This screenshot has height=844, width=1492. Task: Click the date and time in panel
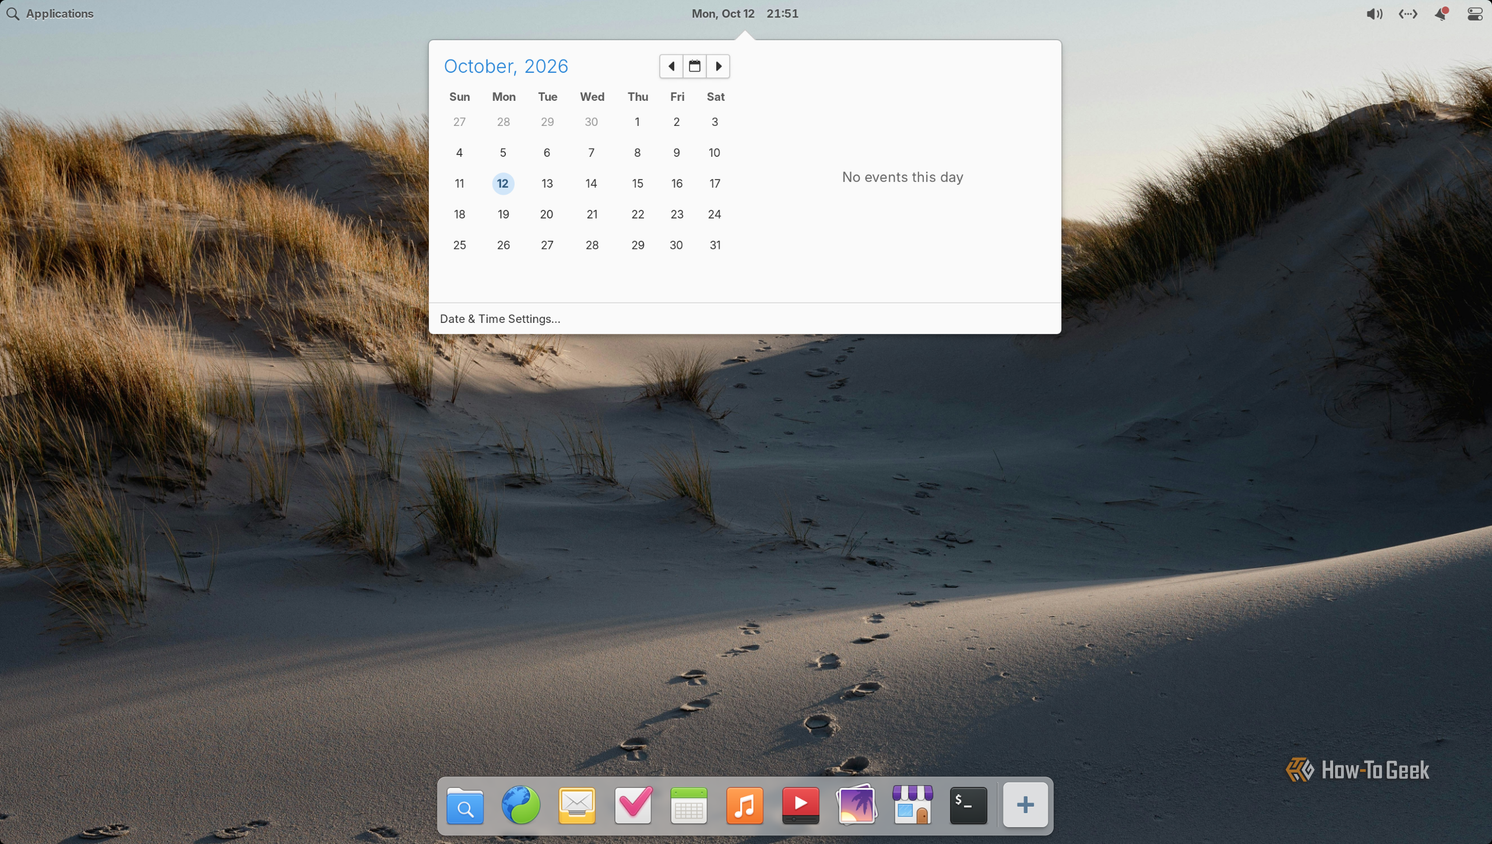click(x=745, y=14)
